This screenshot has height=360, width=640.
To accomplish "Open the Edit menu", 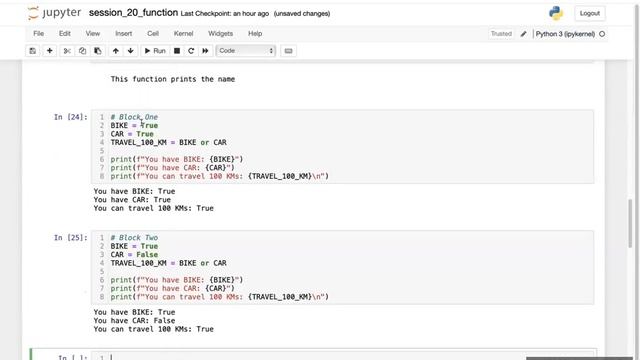I will point(64,33).
